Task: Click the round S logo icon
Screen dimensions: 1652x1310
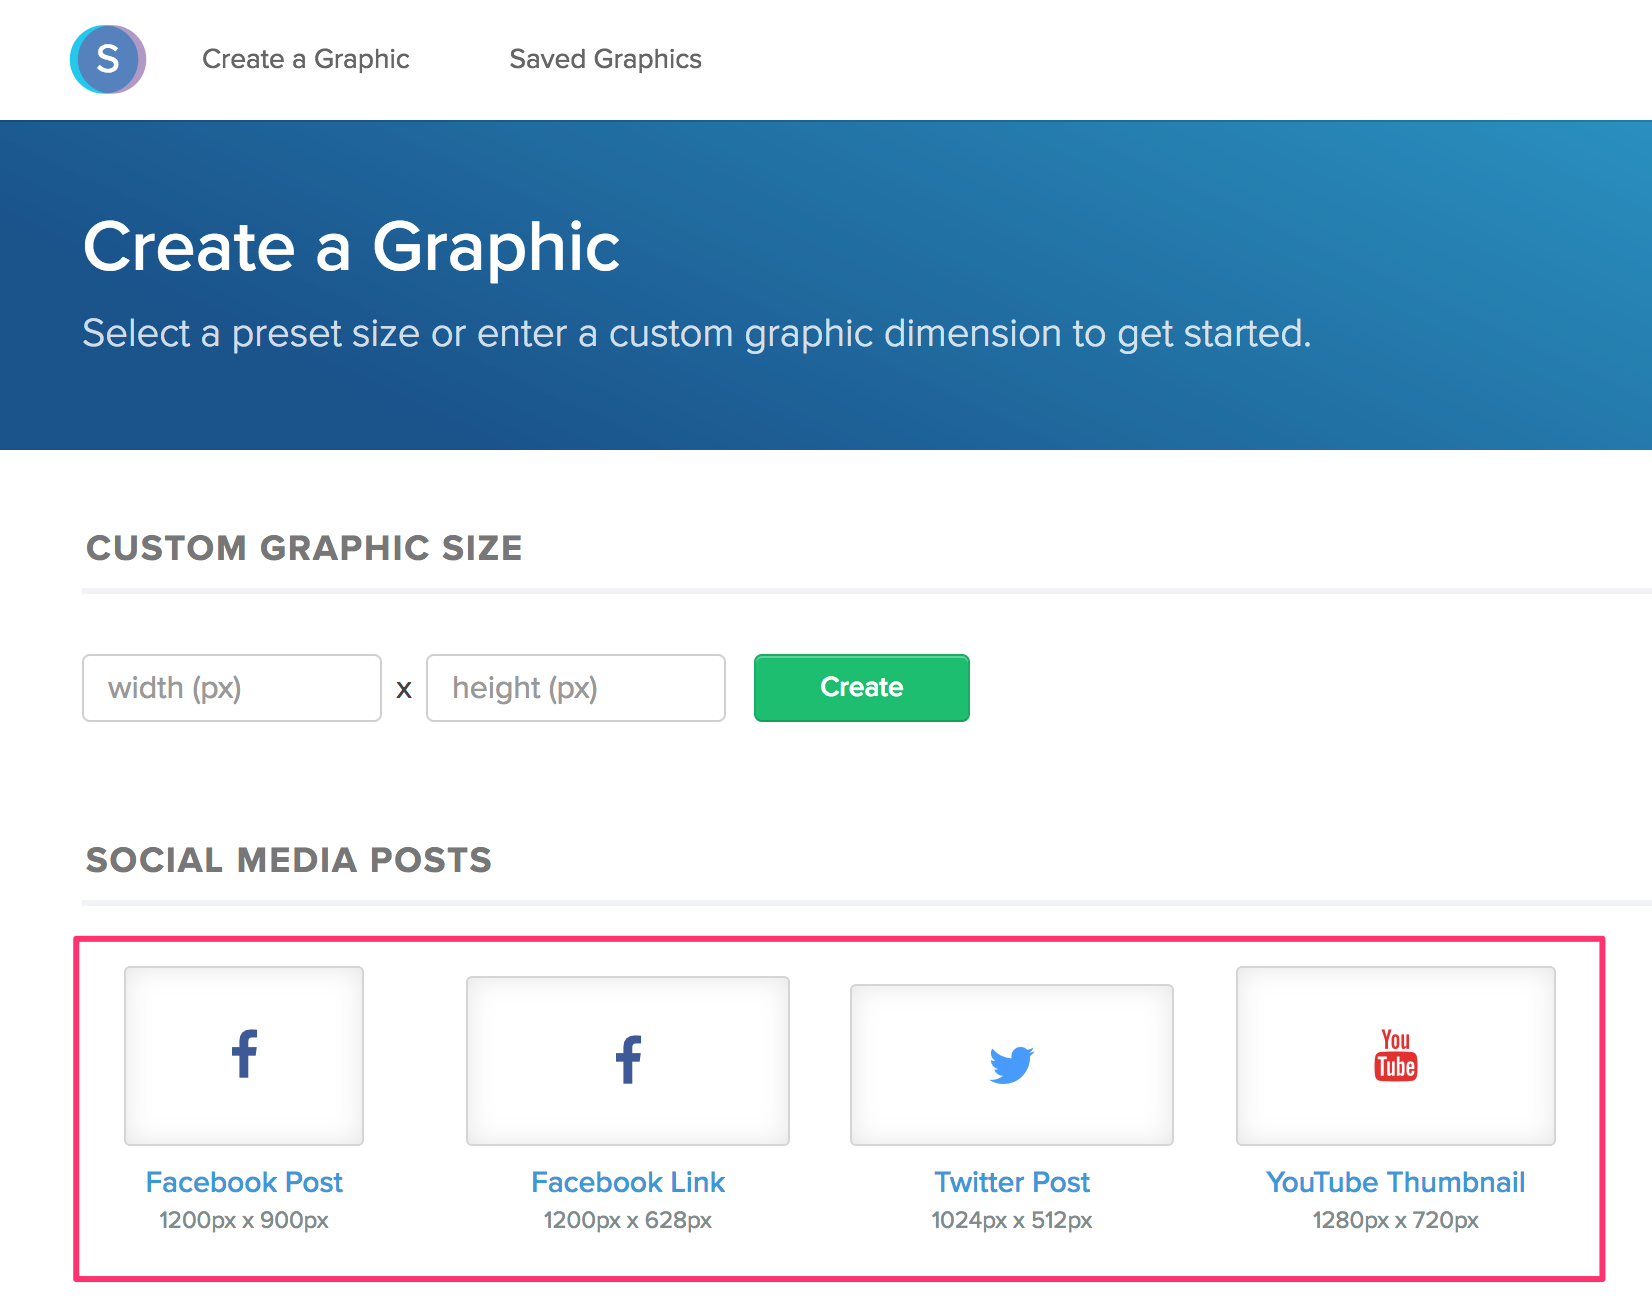Action: coord(108,59)
